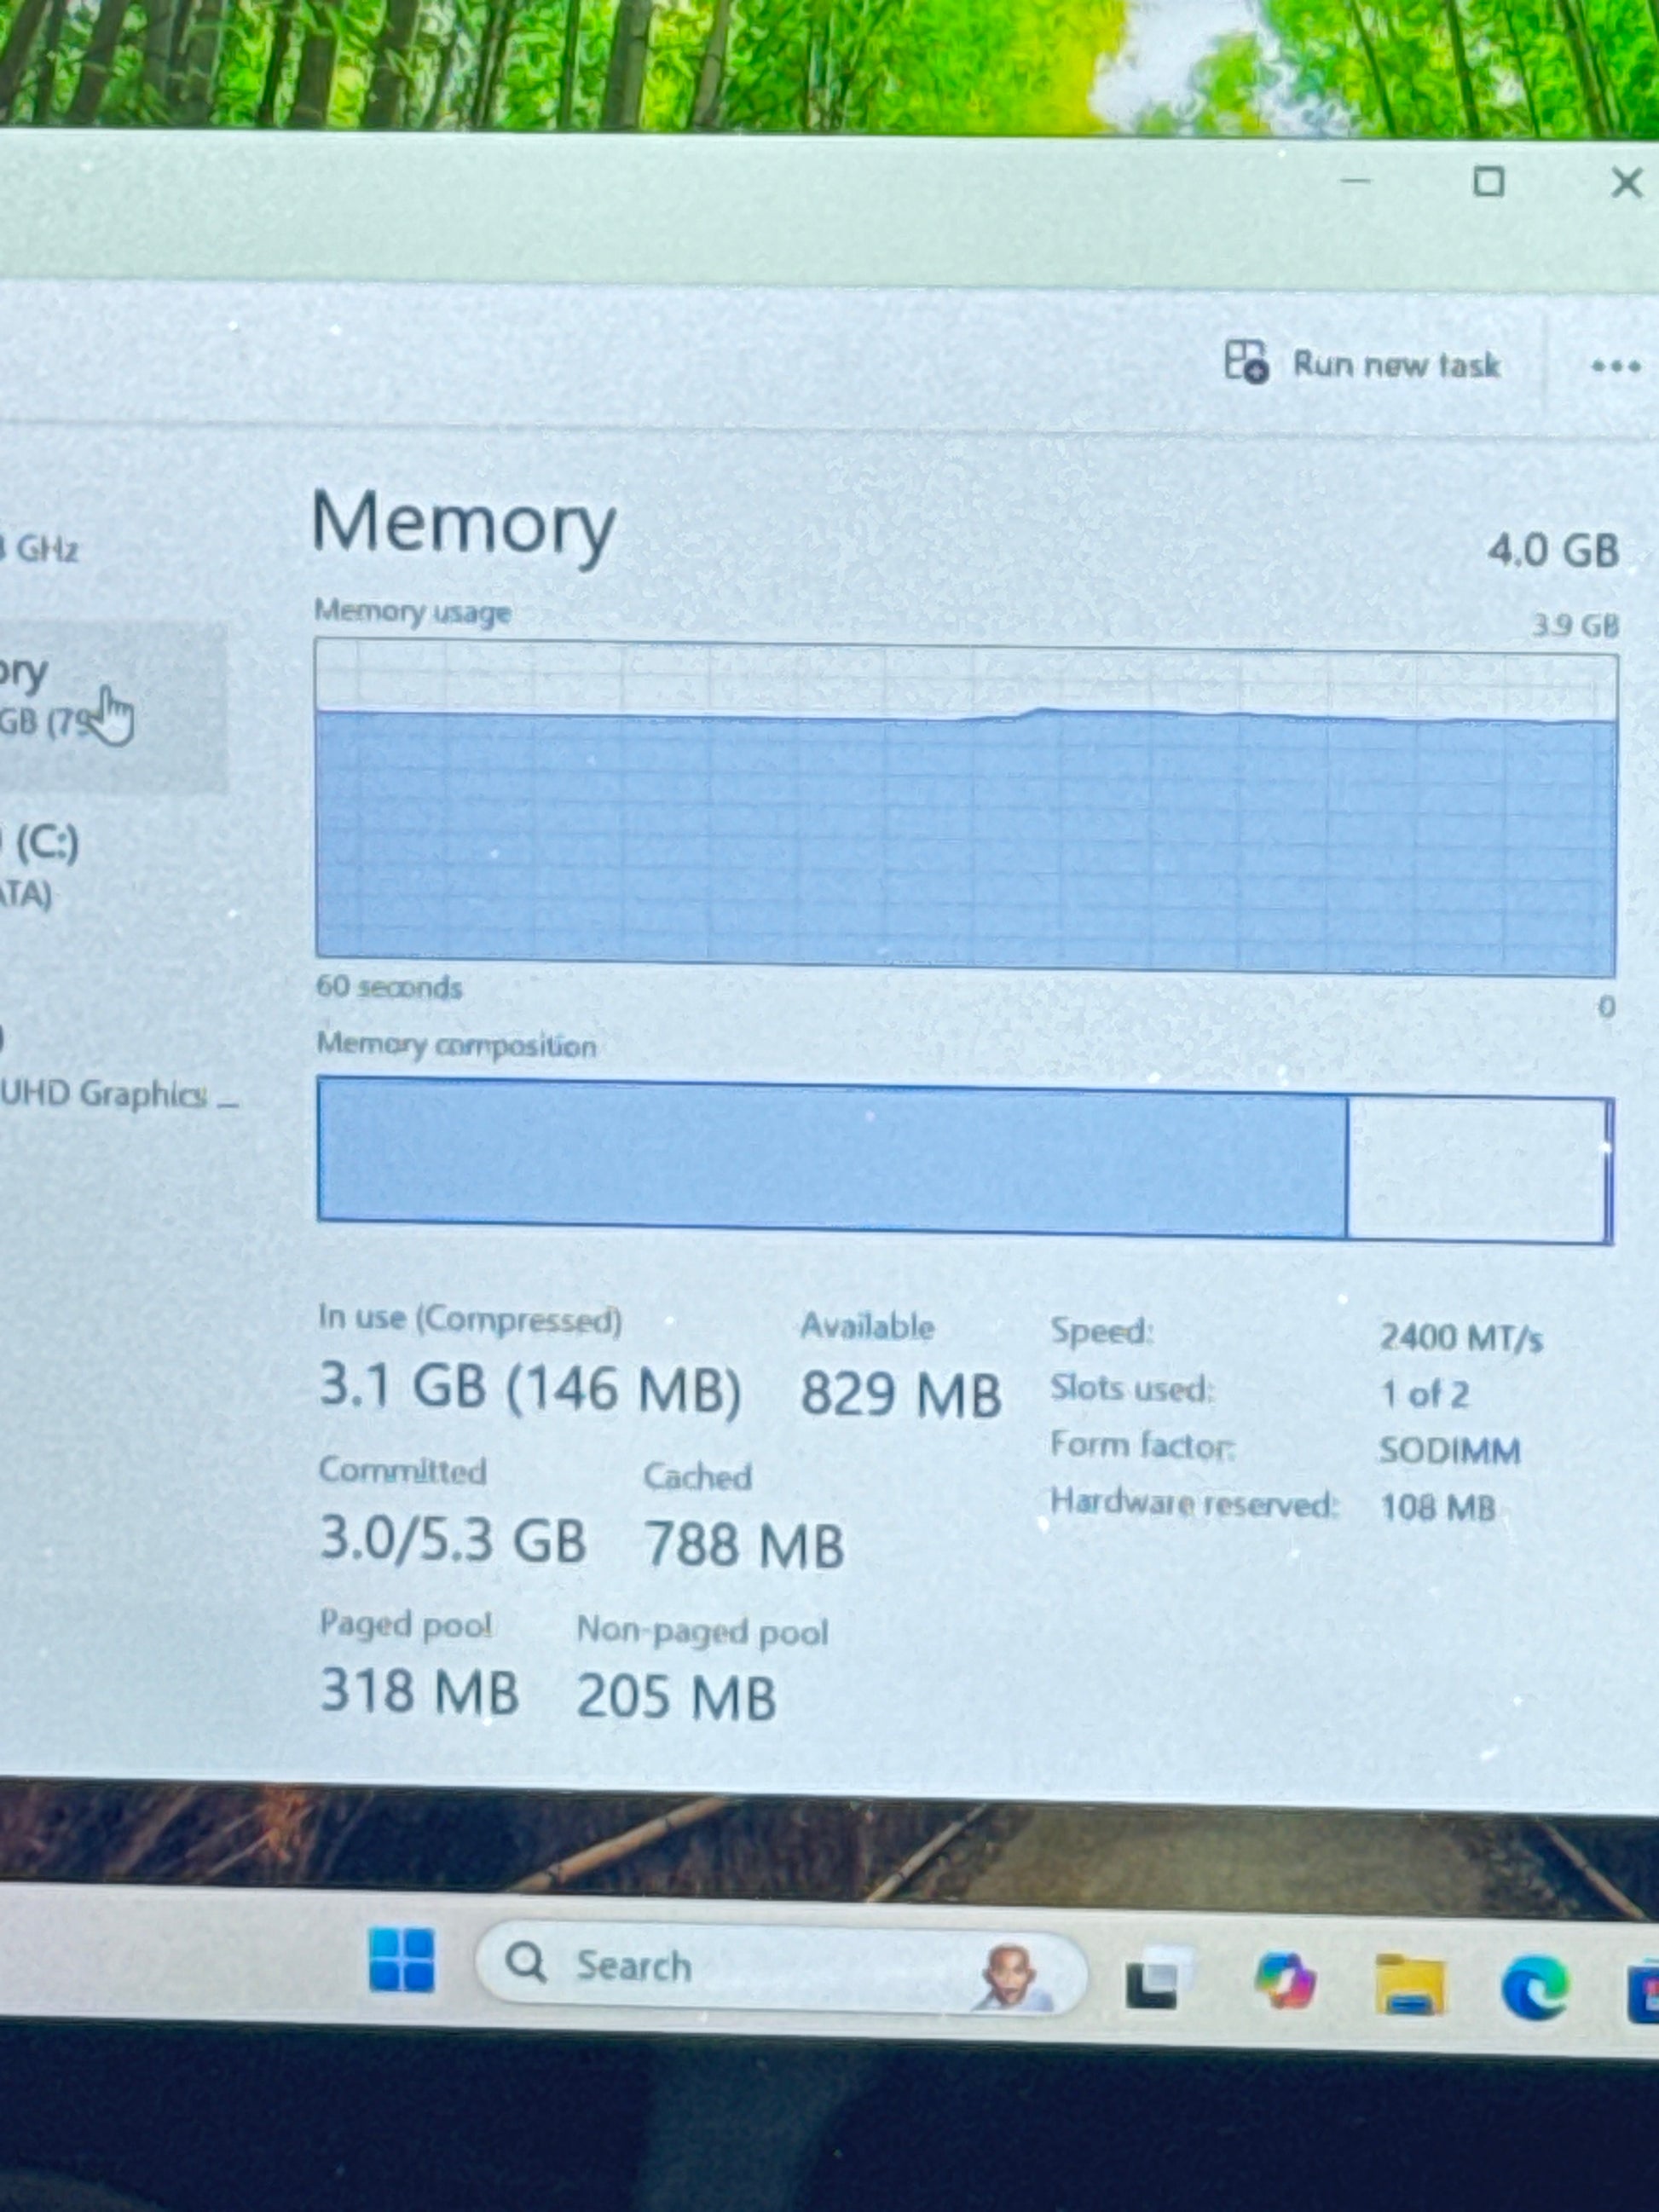This screenshot has height=2212, width=1659.
Task: Click the magnifier icon in the Search box
Action: coord(526,1962)
